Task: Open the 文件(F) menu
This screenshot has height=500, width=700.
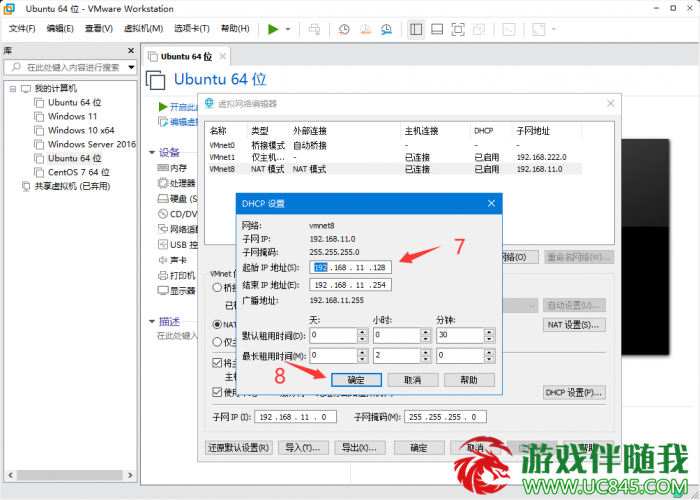Action: [22, 29]
